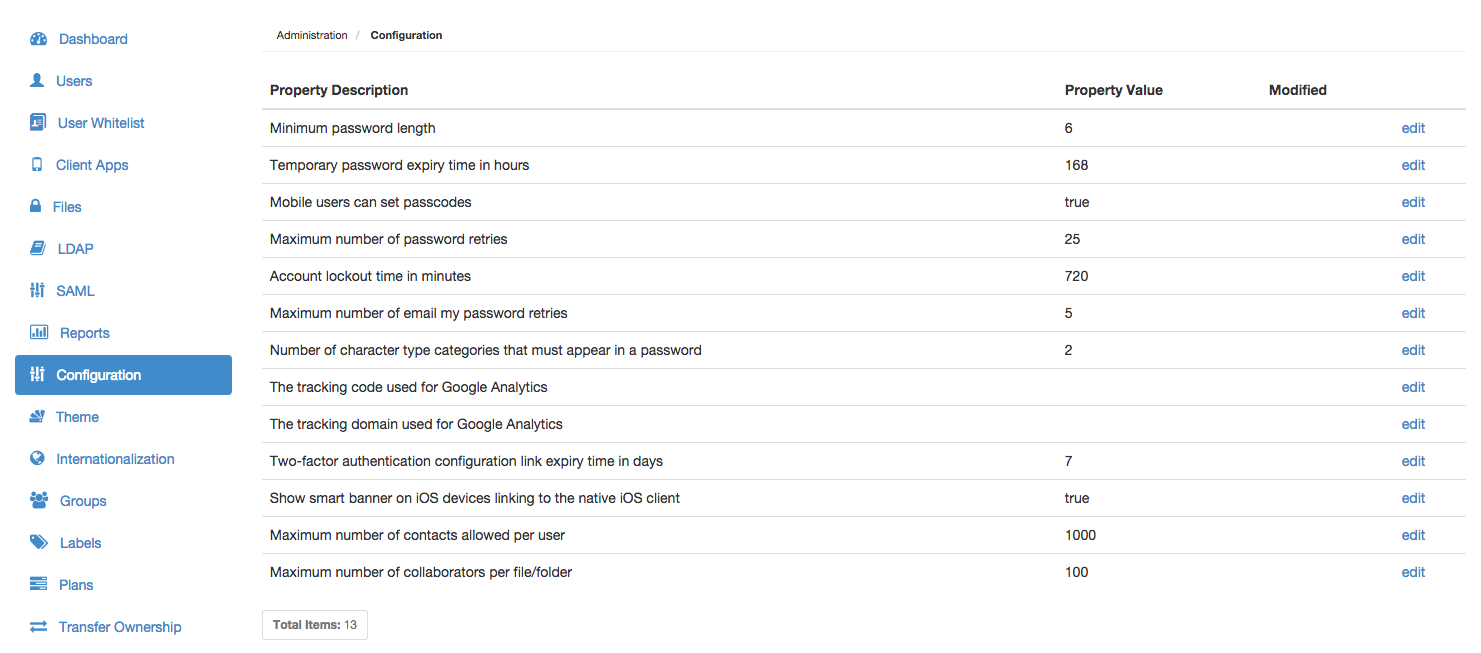Open the Transfer Ownership page
The image size is (1481, 653).
tap(120, 627)
